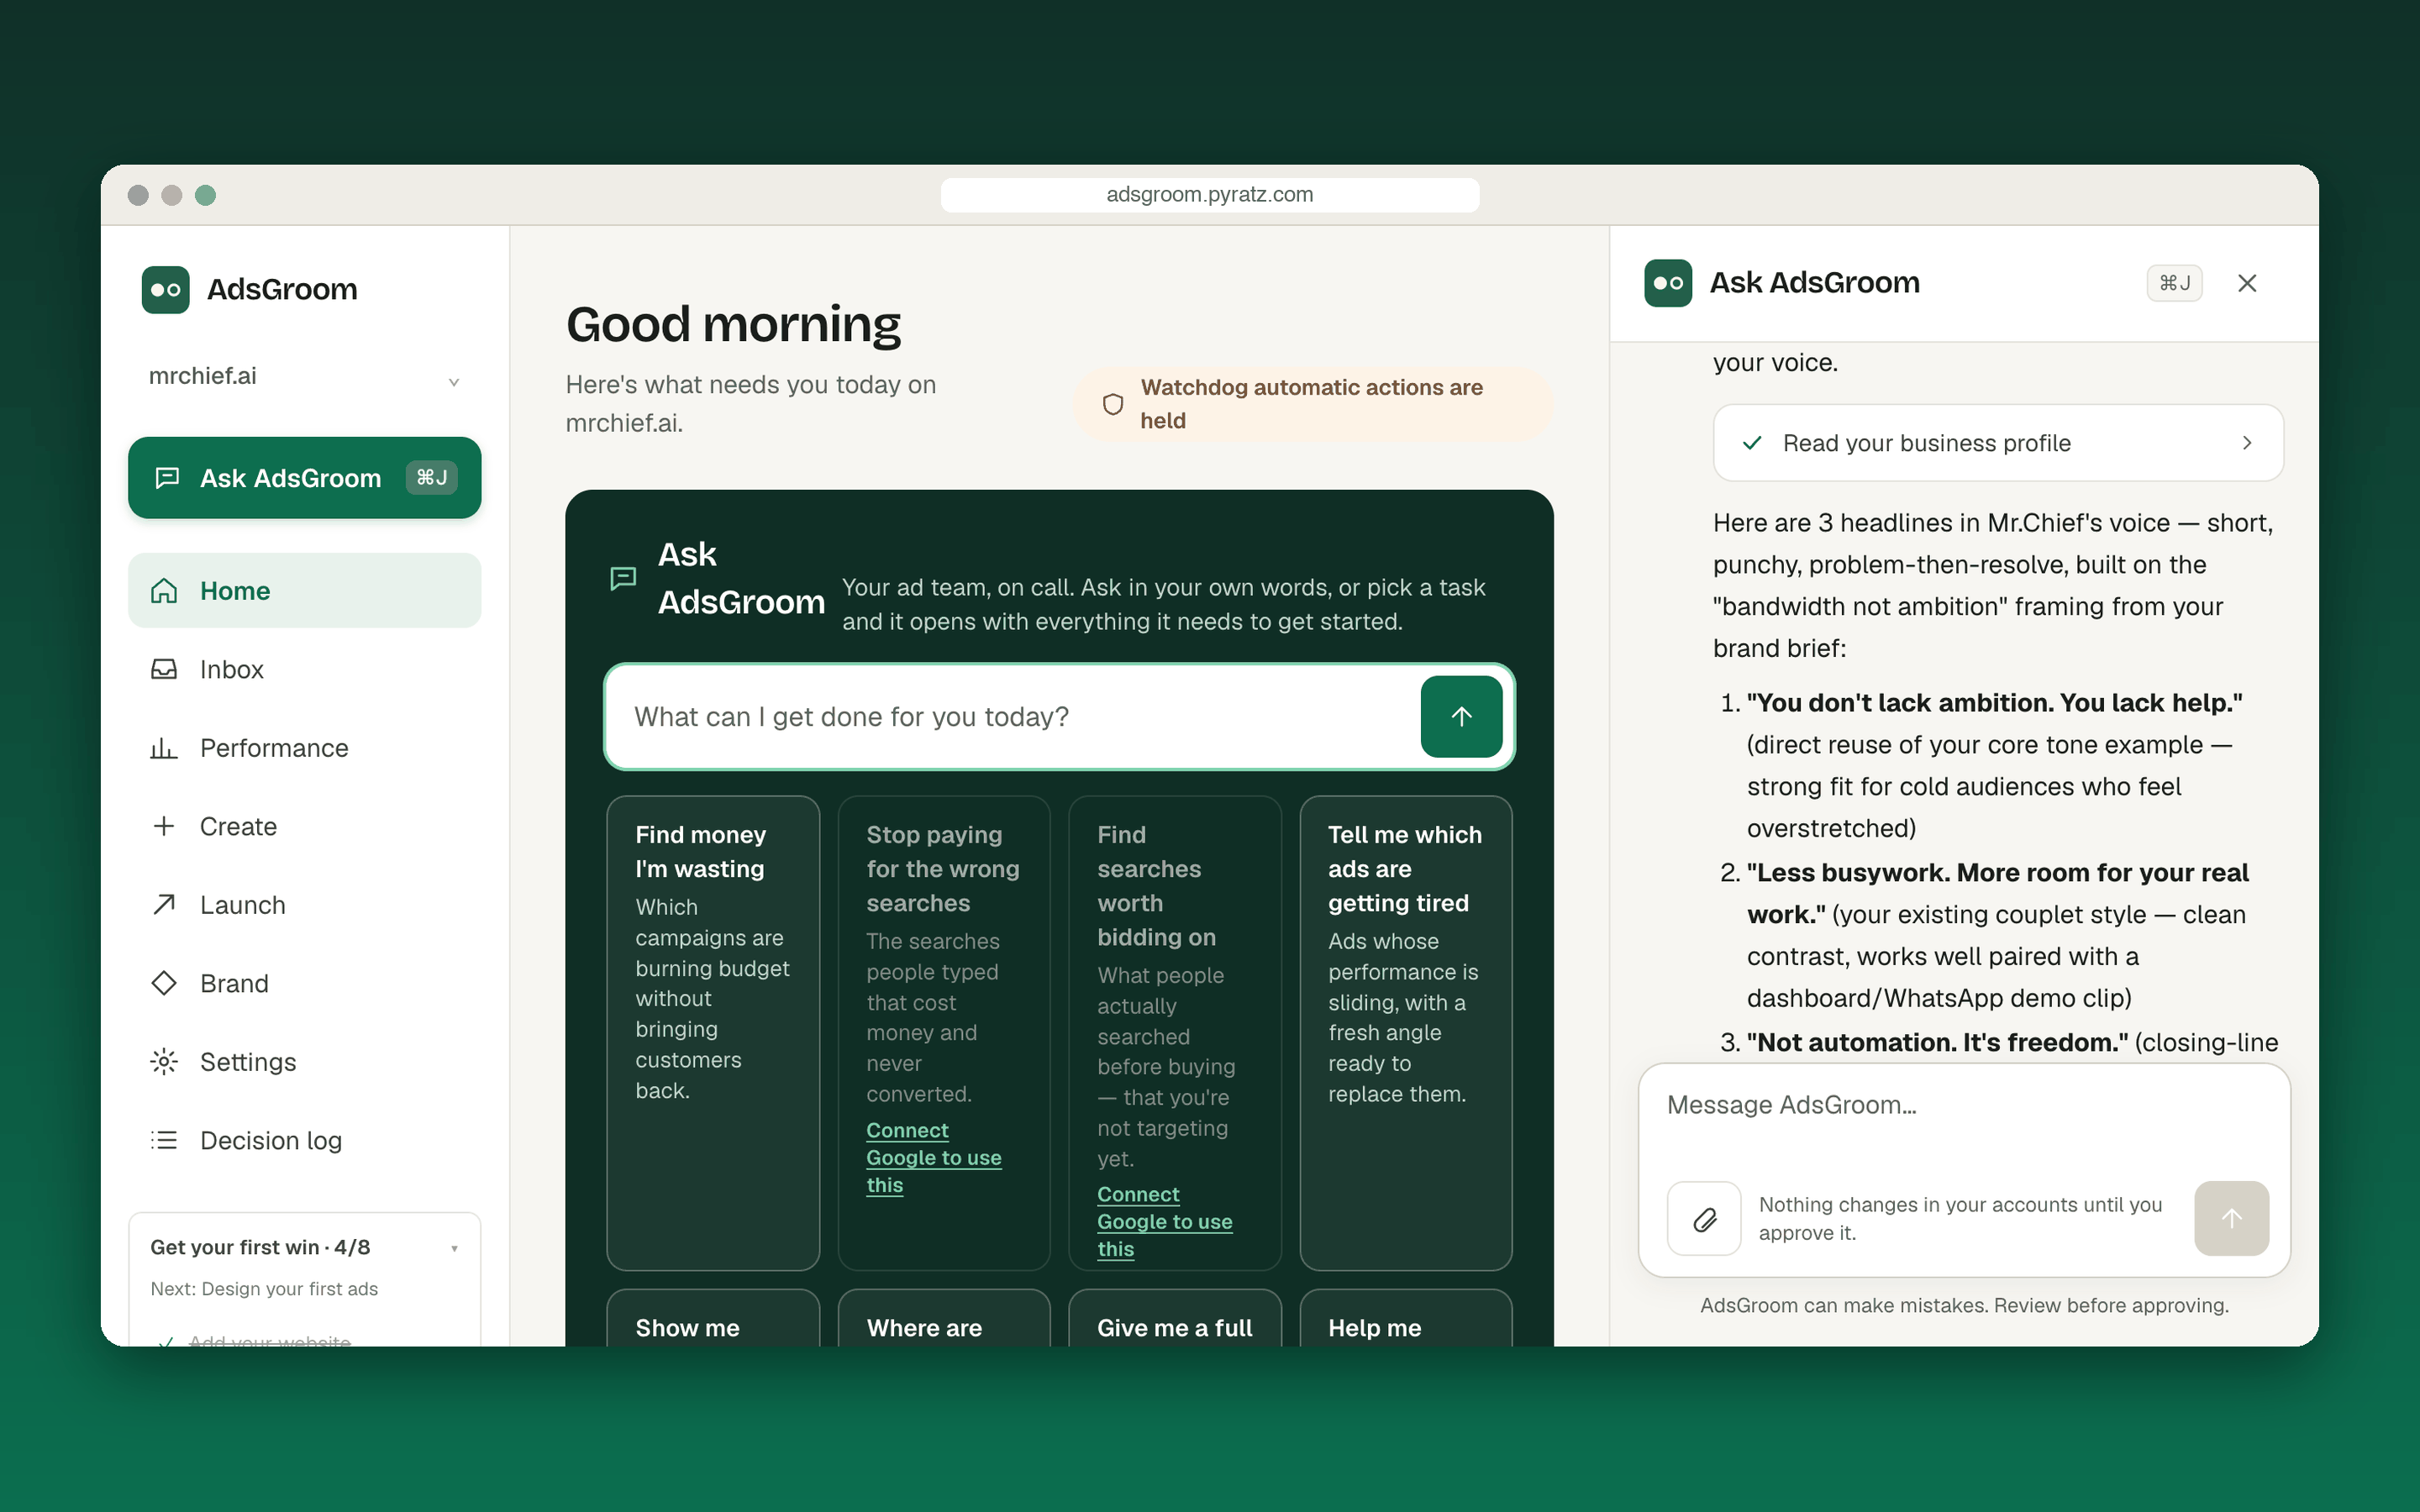Click the chat bubble icon beside Ask AdsGroom heading
The height and width of the screenshot is (1512, 2420).
[623, 578]
